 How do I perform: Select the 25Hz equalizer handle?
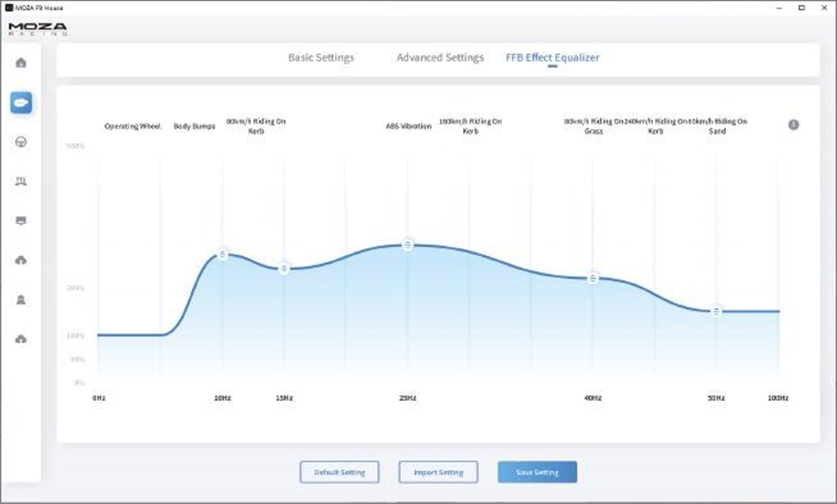(x=408, y=245)
